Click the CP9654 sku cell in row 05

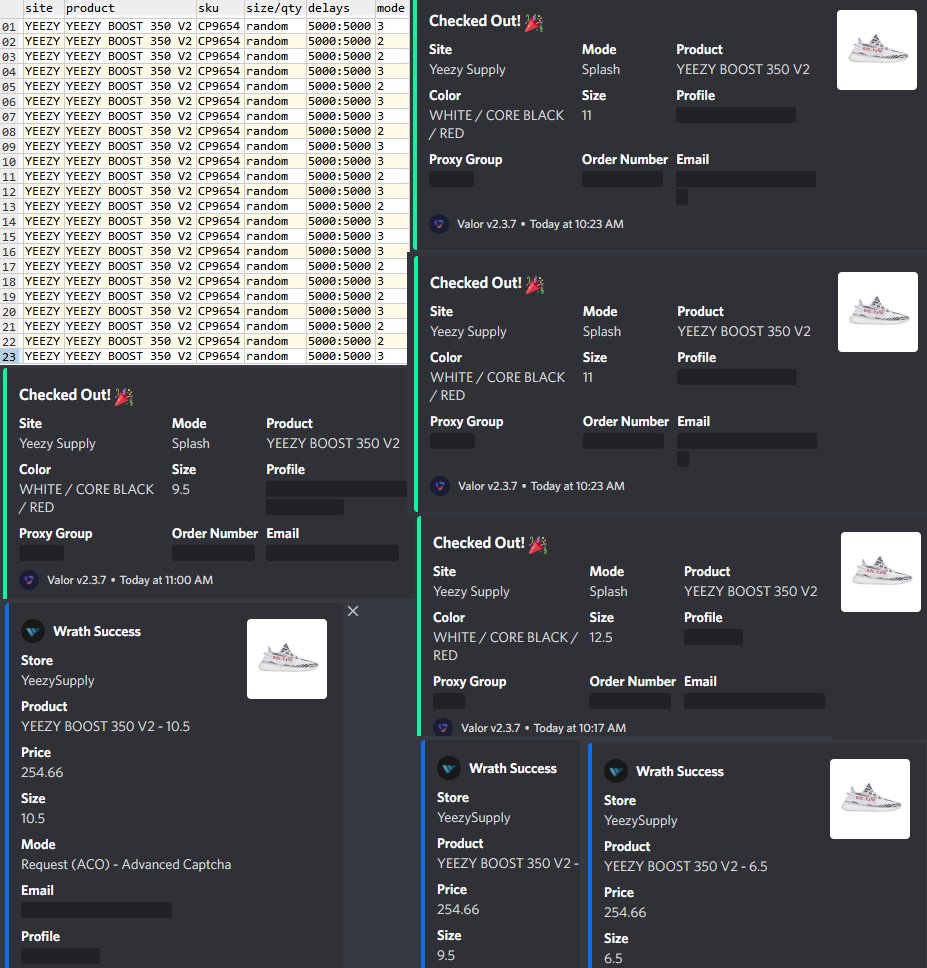coord(219,86)
